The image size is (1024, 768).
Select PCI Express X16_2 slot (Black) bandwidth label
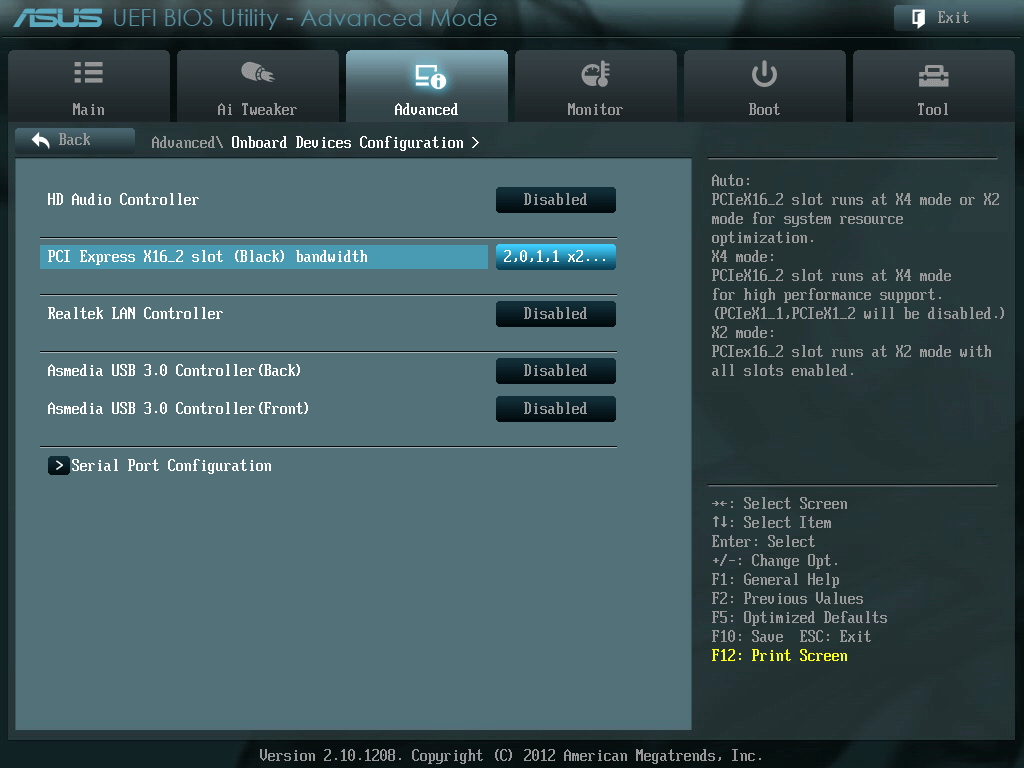(207, 257)
